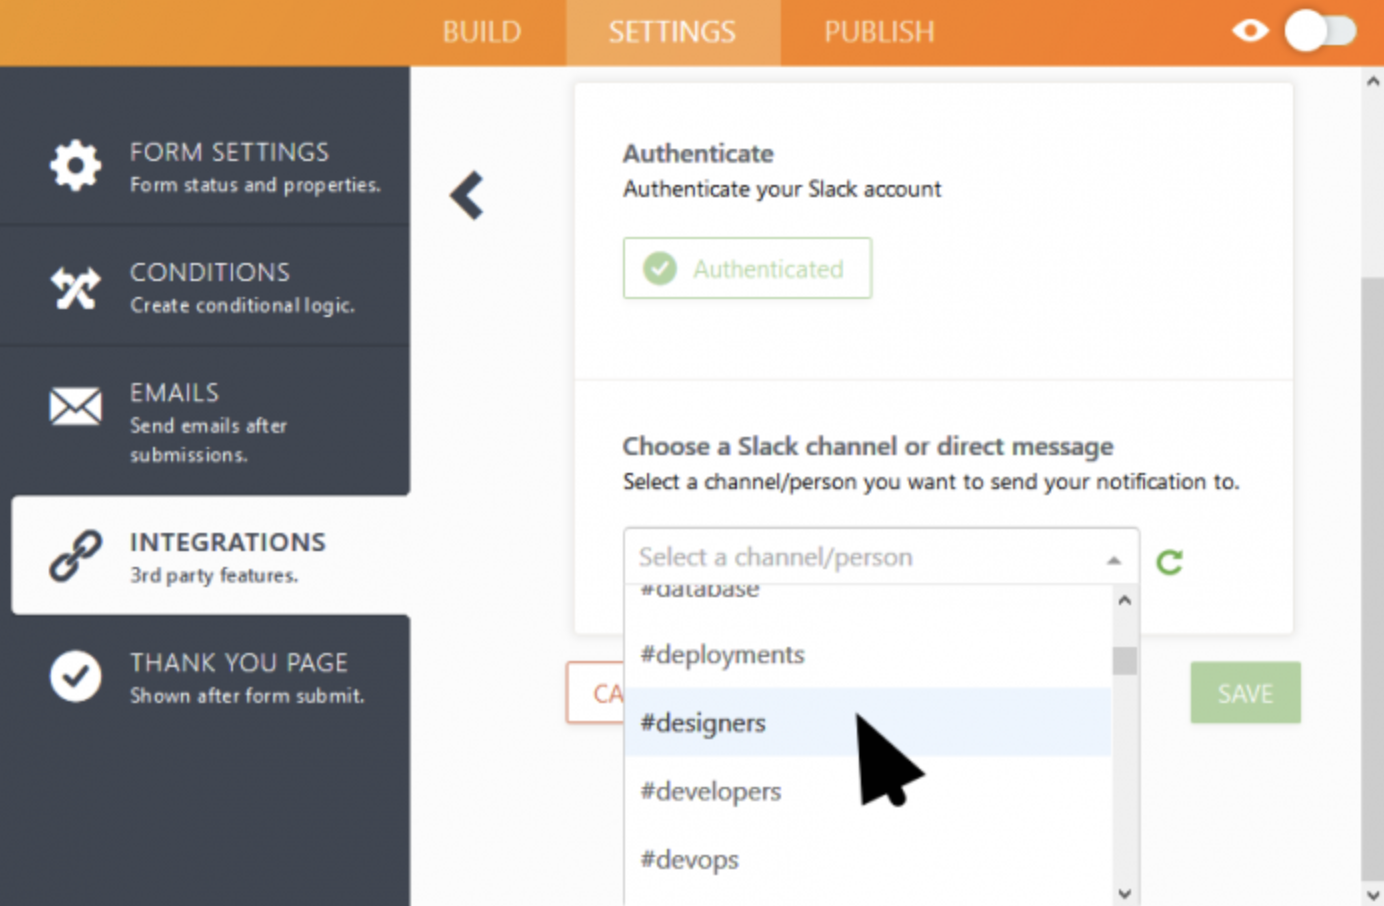The image size is (1384, 906).
Task: Go back with the left chevron arrow
Action: click(x=467, y=195)
